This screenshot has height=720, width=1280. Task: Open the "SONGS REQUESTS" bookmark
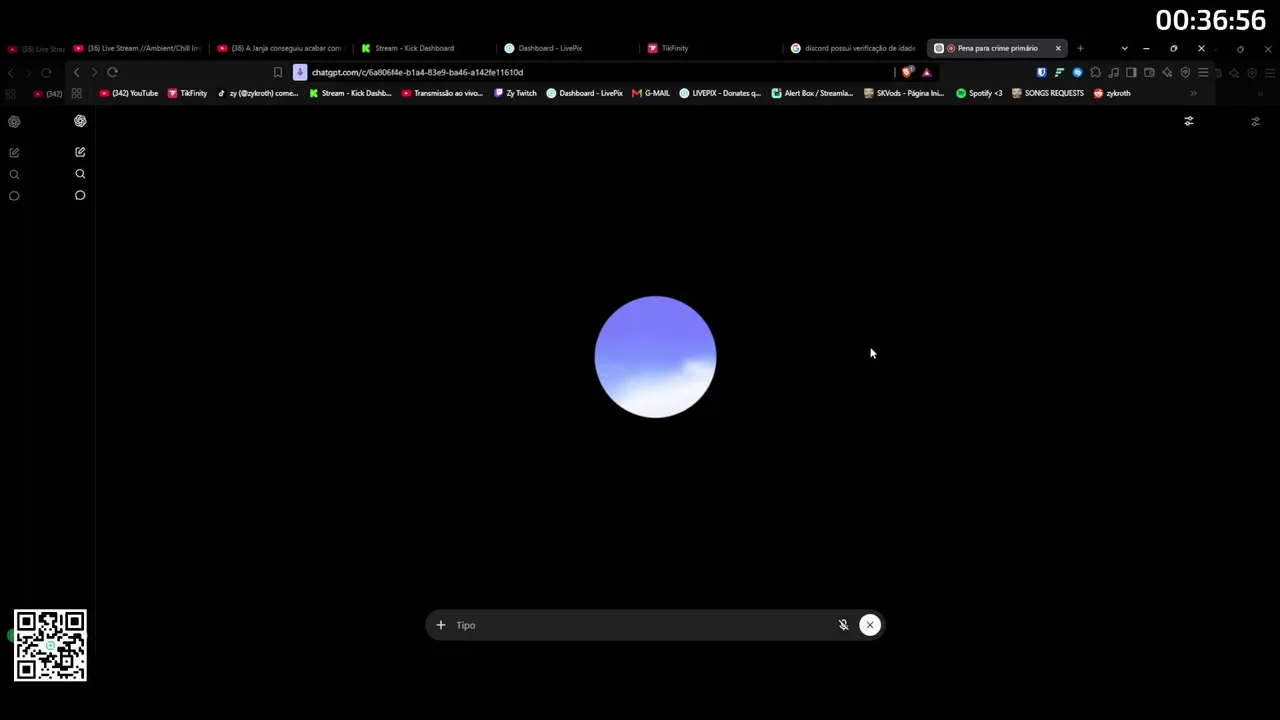coord(1047,93)
